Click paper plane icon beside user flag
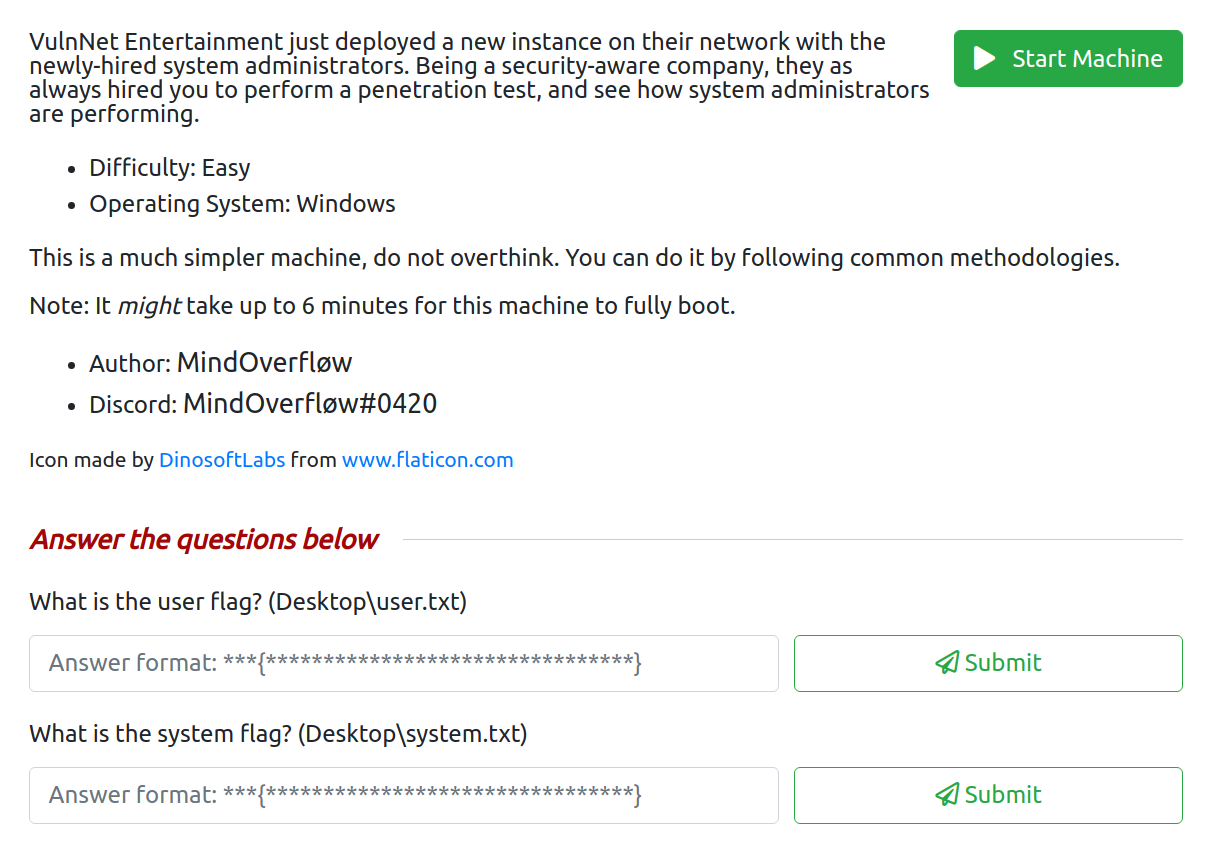 [x=947, y=663]
